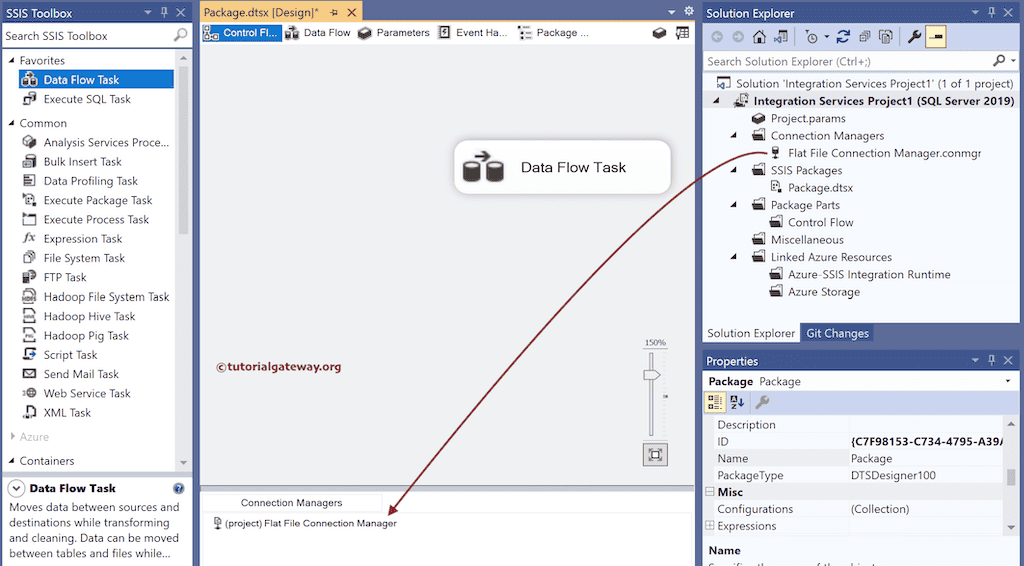Viewport: 1024px width, 566px height.
Task: Click wrench Properties icon in Solution Explorer
Action: (914, 37)
